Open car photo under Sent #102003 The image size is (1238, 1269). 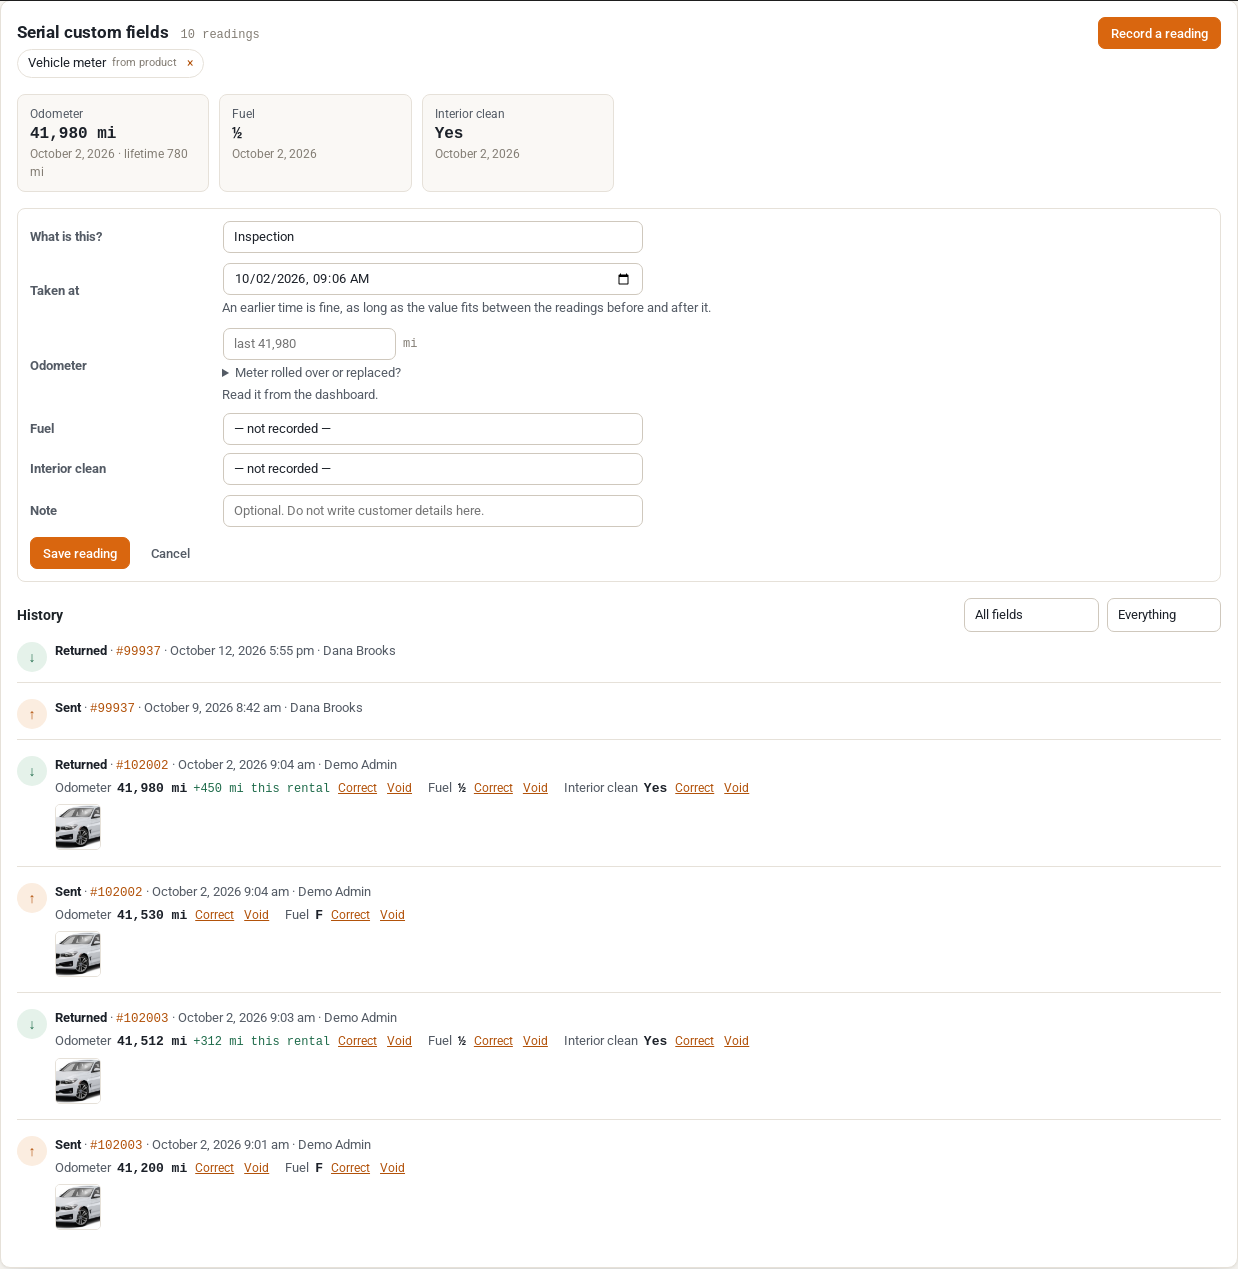78,1207
